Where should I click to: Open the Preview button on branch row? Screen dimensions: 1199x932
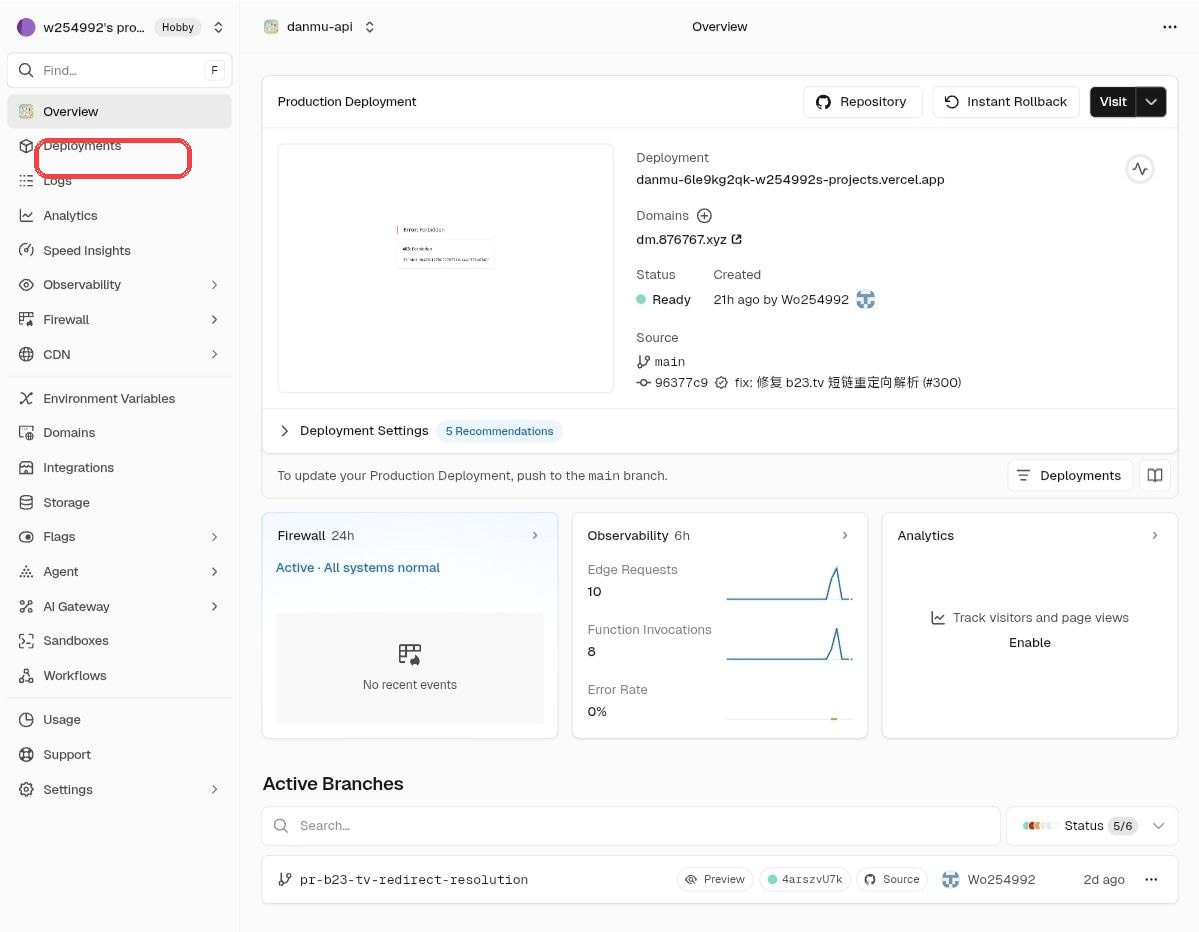coord(715,879)
